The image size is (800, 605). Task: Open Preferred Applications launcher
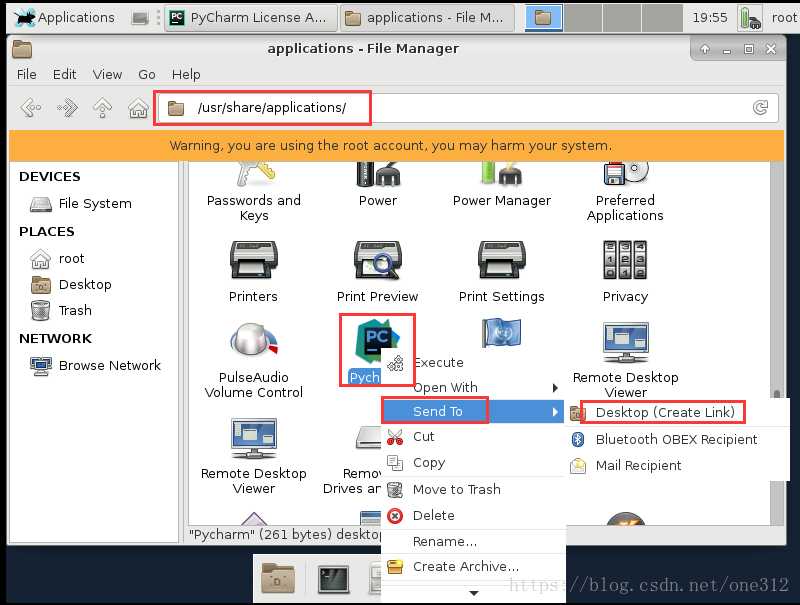point(625,193)
